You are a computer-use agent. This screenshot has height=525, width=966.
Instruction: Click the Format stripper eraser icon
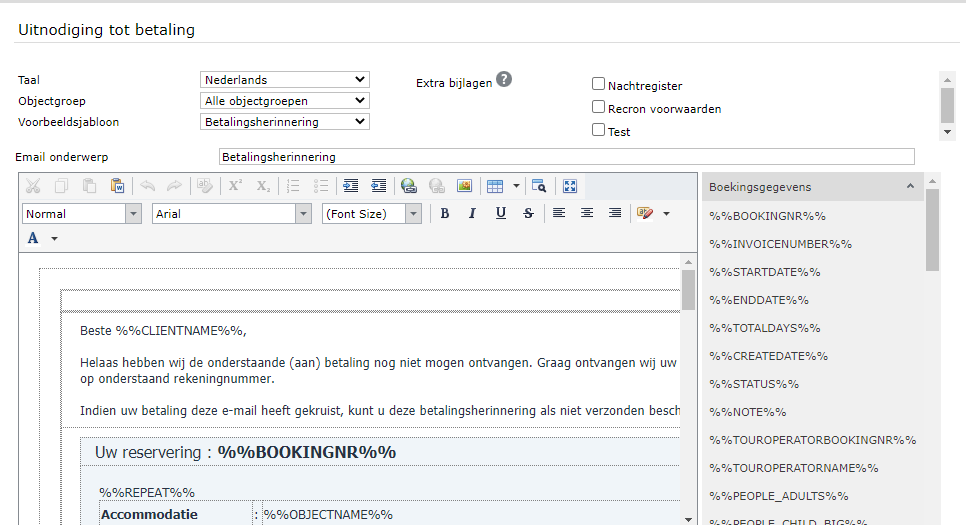coord(205,186)
